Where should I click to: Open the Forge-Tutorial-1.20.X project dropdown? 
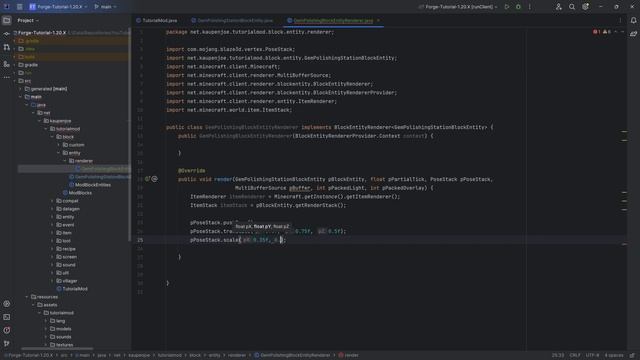click(x=58, y=7)
